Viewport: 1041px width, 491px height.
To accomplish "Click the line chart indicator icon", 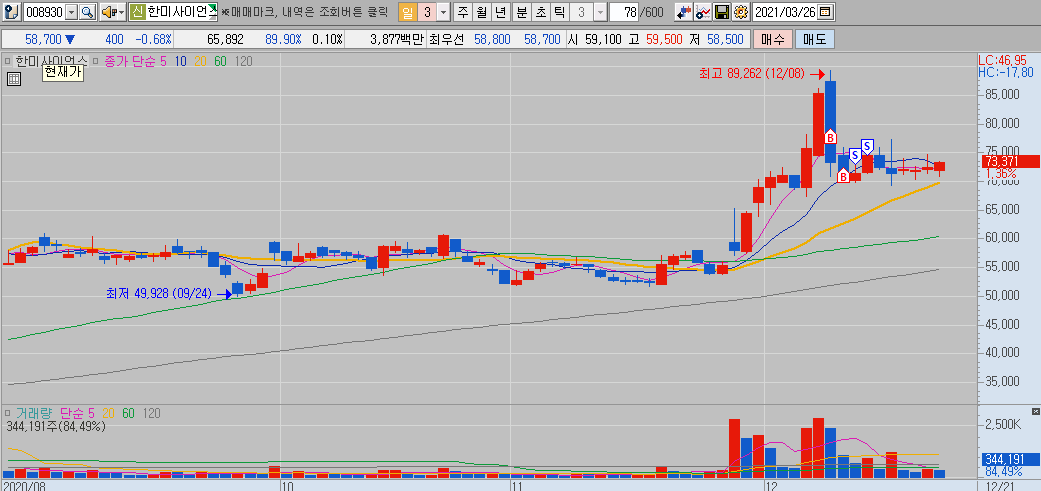I will pos(703,12).
